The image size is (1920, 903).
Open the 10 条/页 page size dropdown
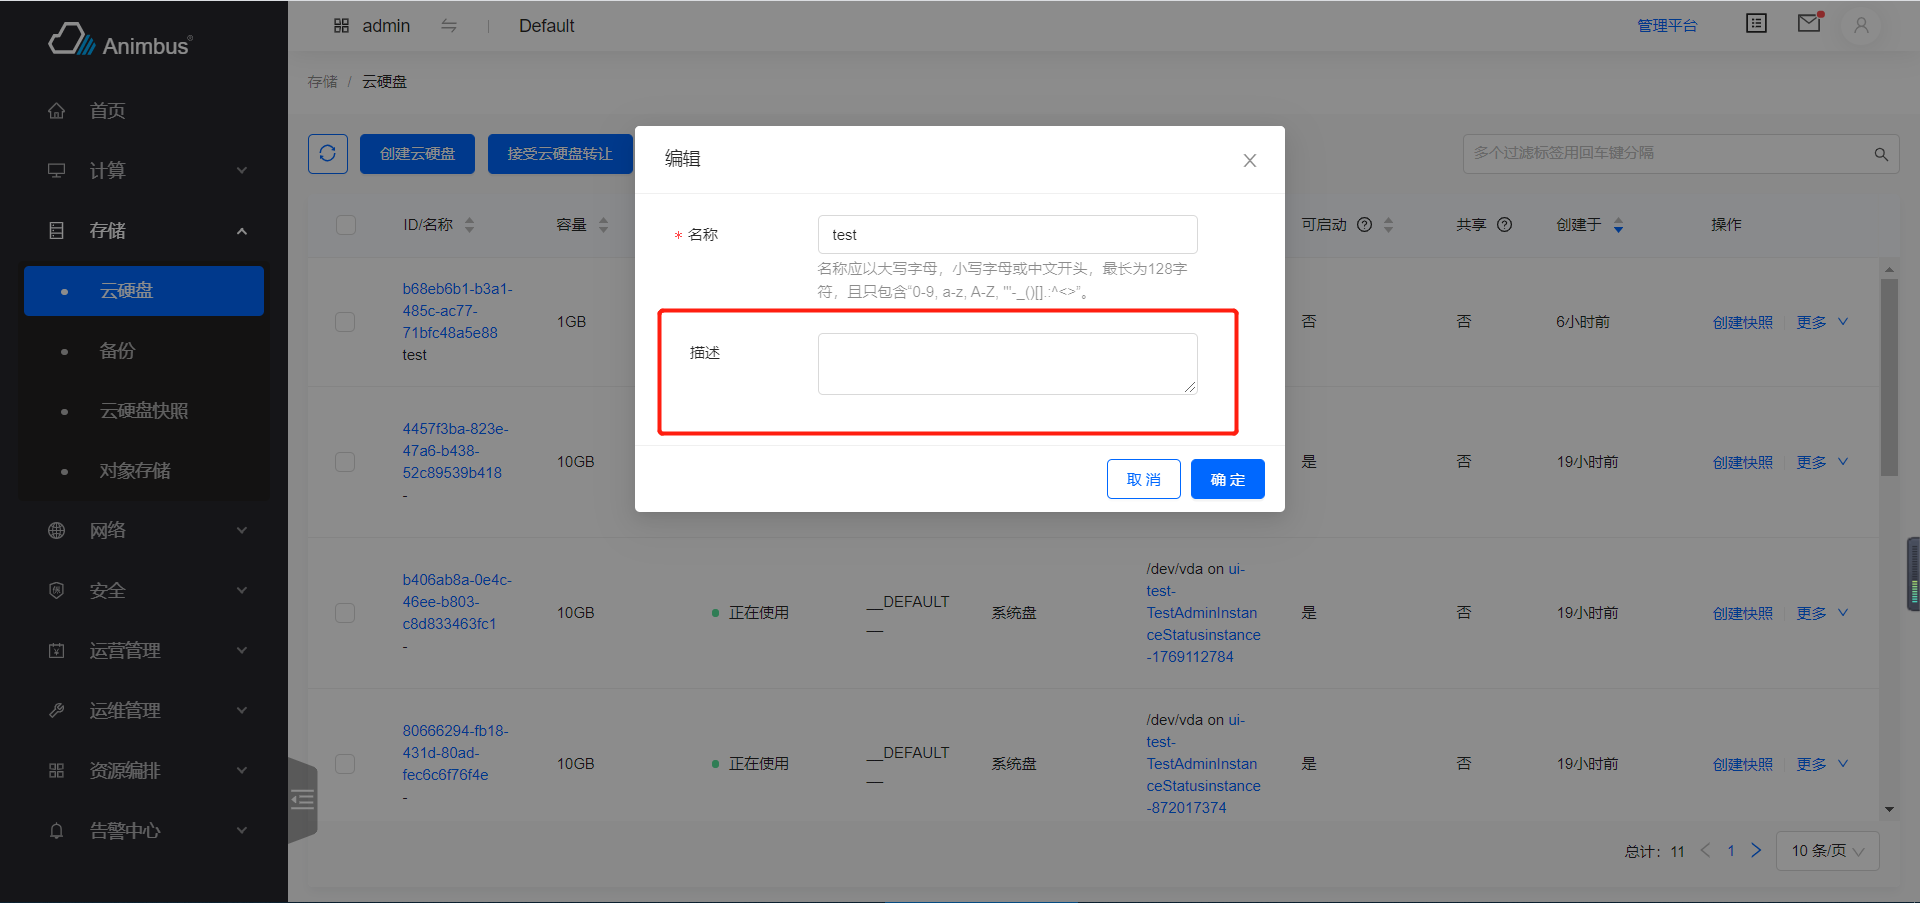click(1826, 851)
